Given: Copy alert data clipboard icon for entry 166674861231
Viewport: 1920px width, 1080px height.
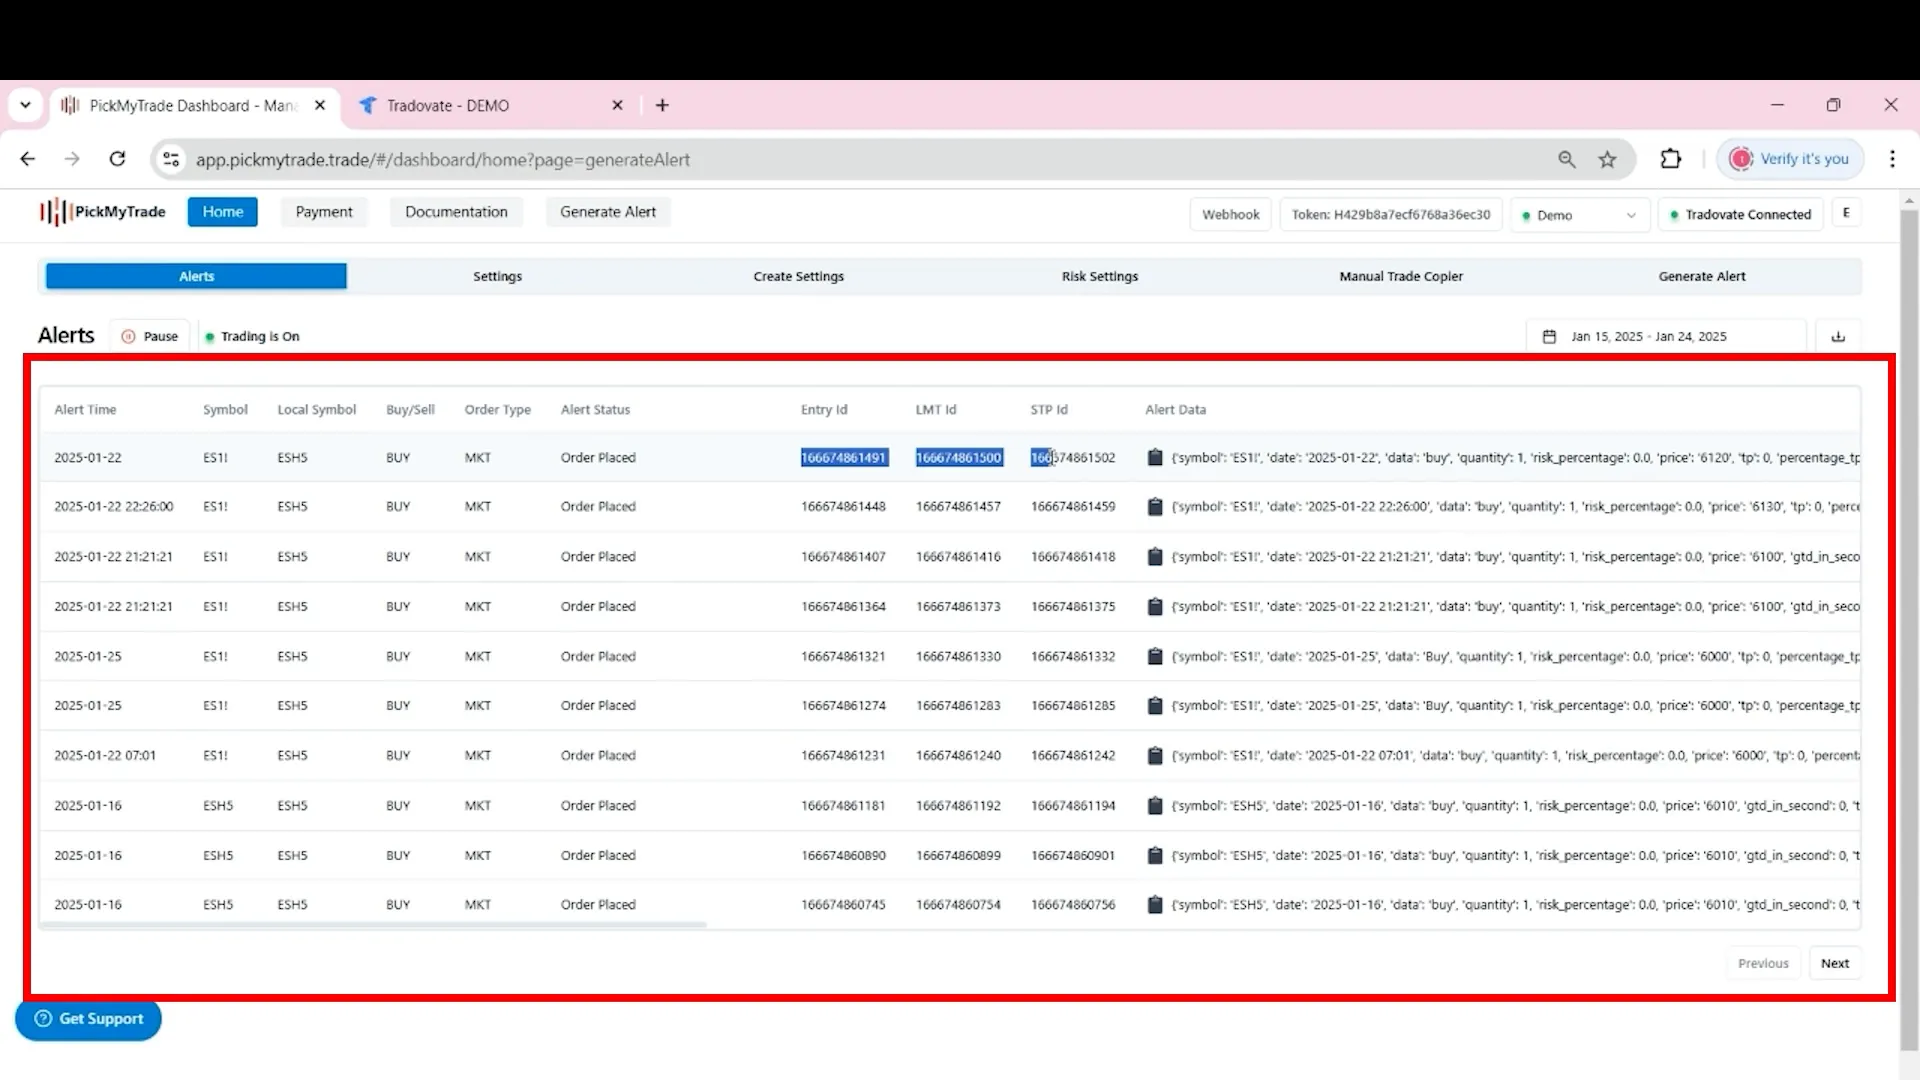Looking at the screenshot, I should pyautogui.click(x=1155, y=755).
